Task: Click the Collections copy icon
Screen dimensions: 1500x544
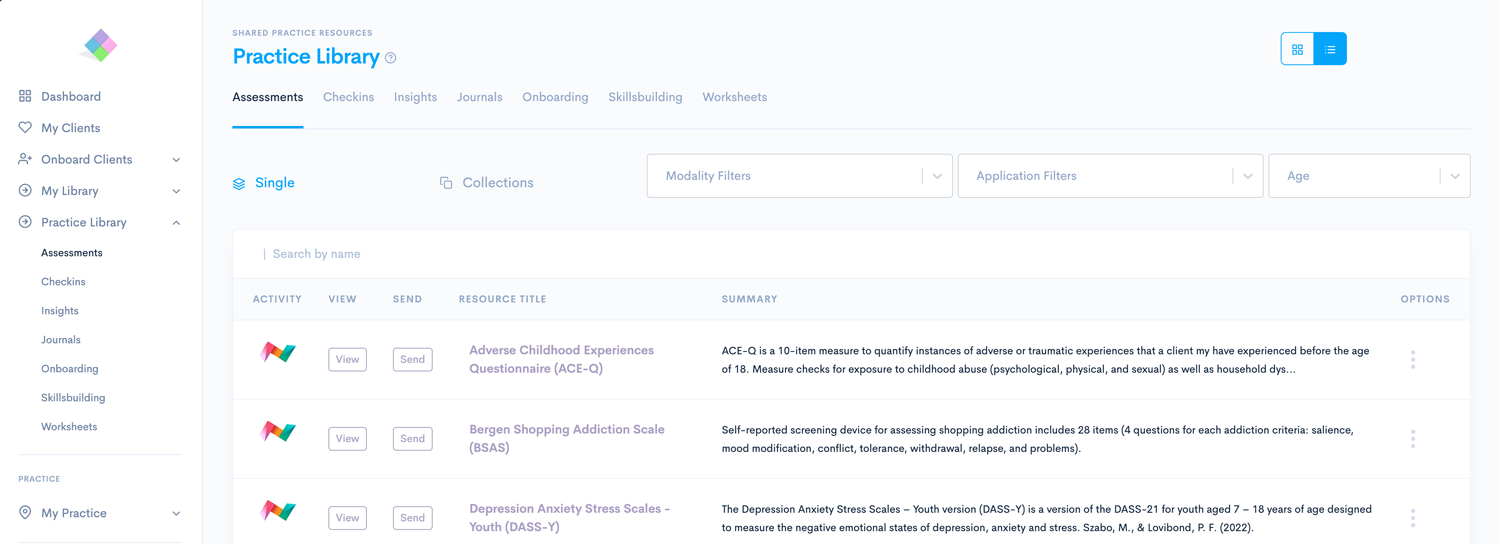Action: click(x=446, y=183)
